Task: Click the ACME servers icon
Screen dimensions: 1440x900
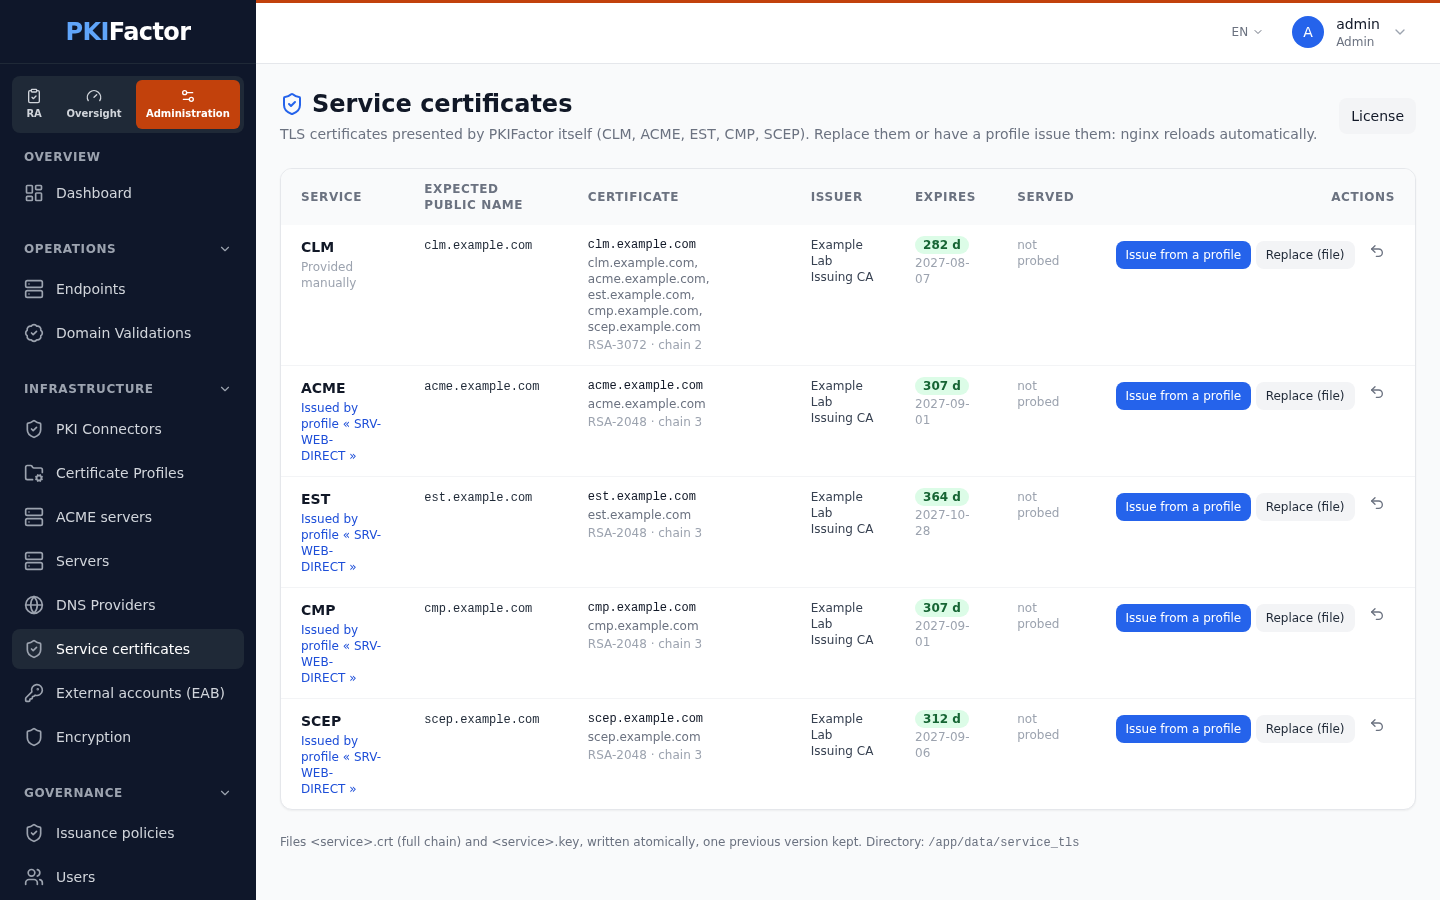Action: click(34, 517)
